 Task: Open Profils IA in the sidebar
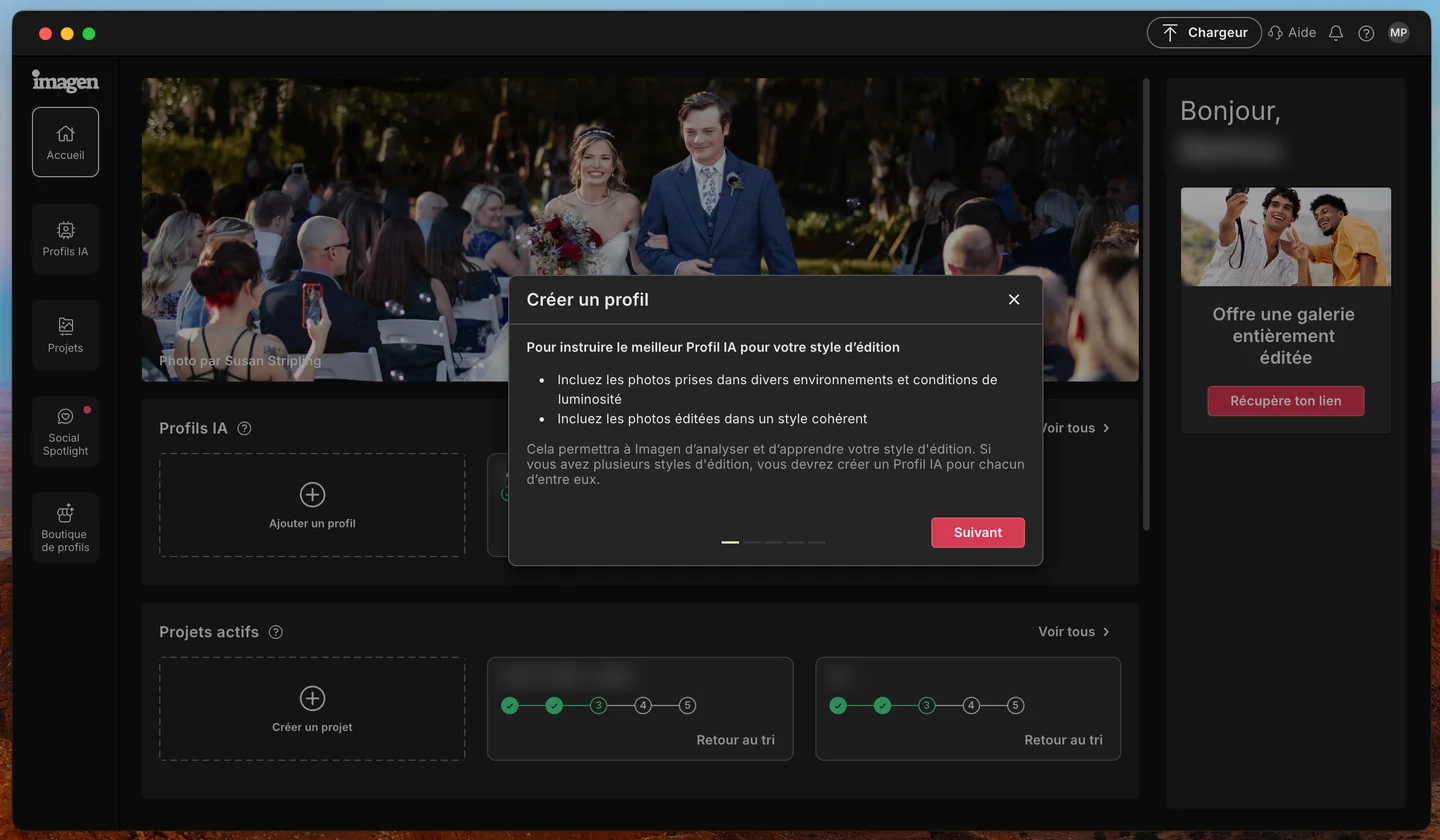pos(65,239)
